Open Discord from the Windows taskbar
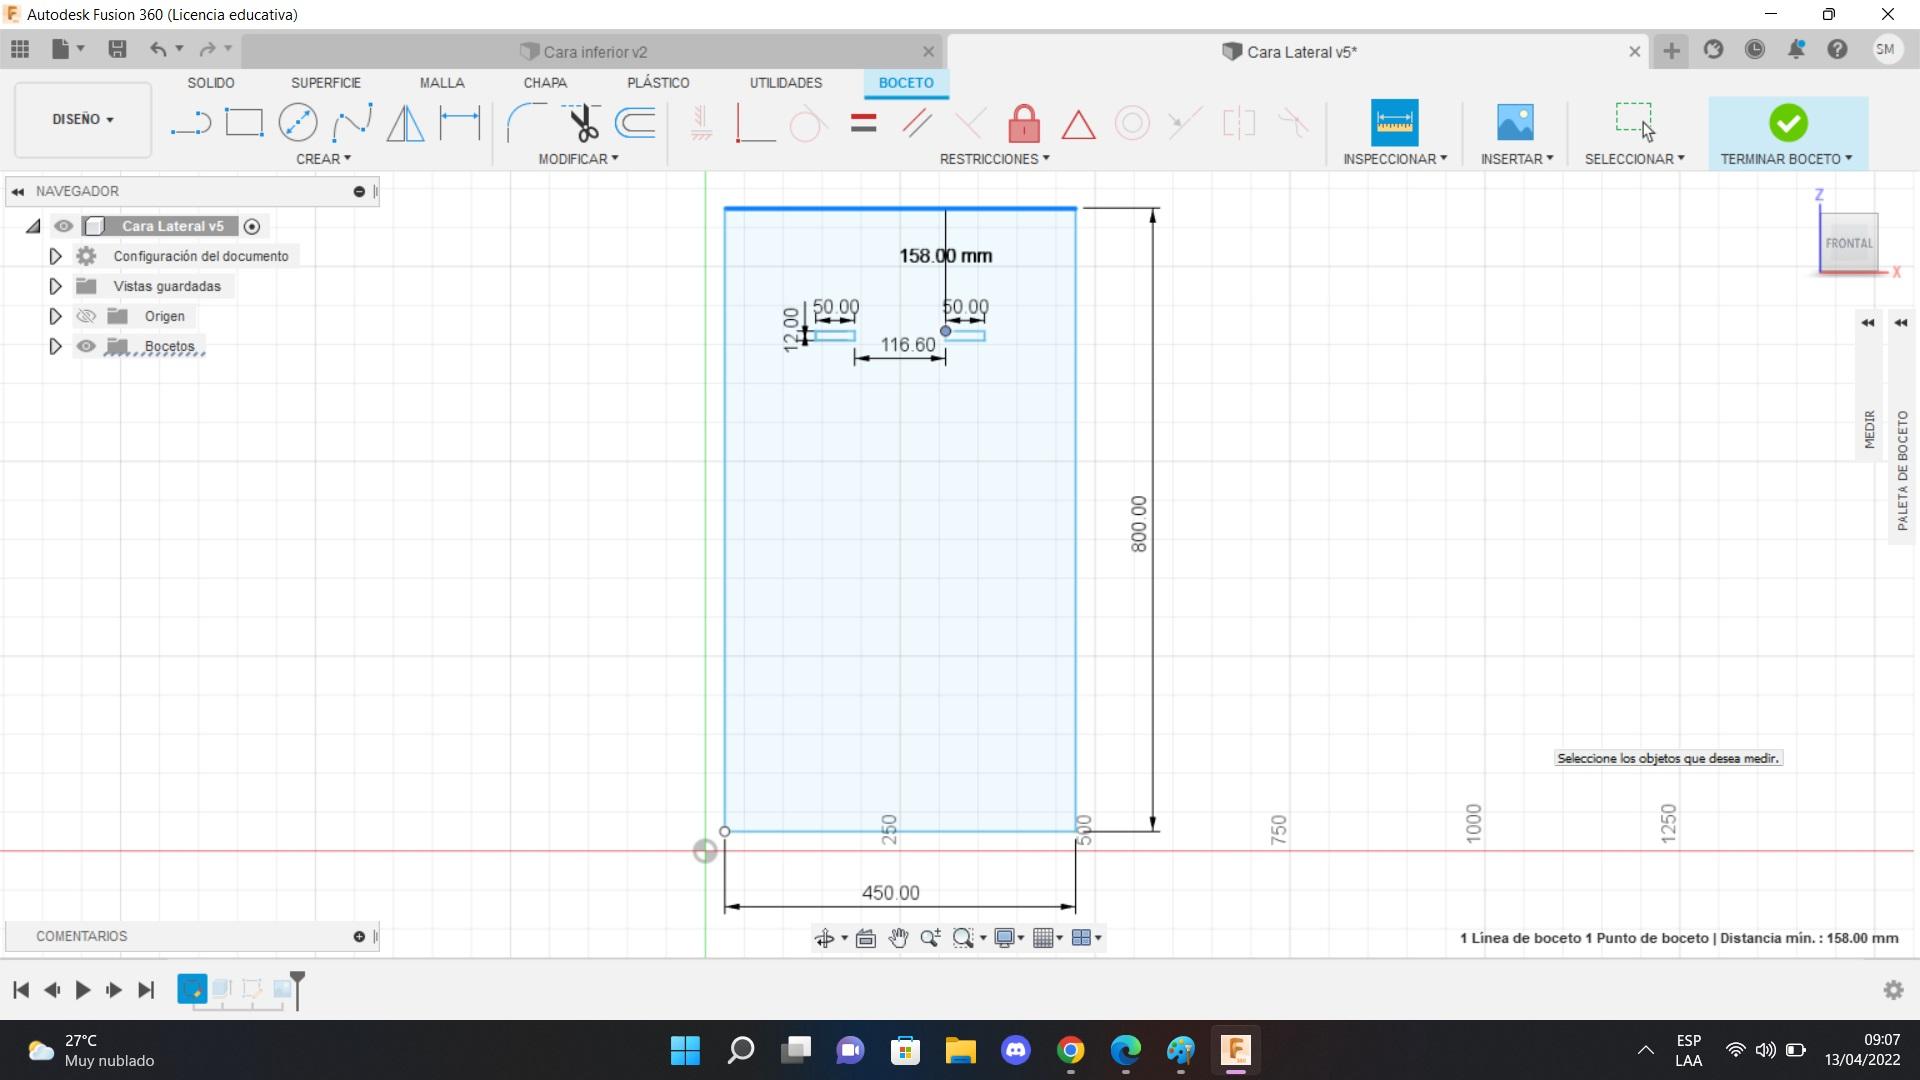 pyautogui.click(x=1016, y=1050)
